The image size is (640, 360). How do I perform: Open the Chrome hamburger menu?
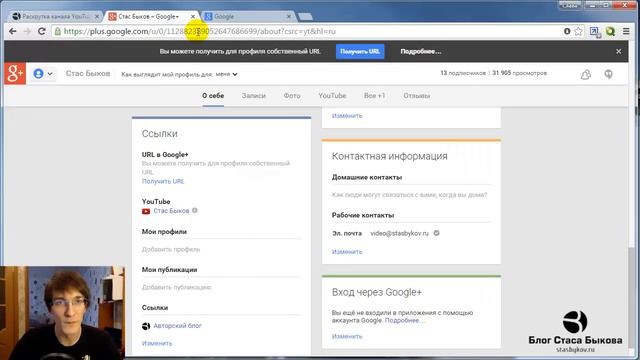[x=626, y=31]
